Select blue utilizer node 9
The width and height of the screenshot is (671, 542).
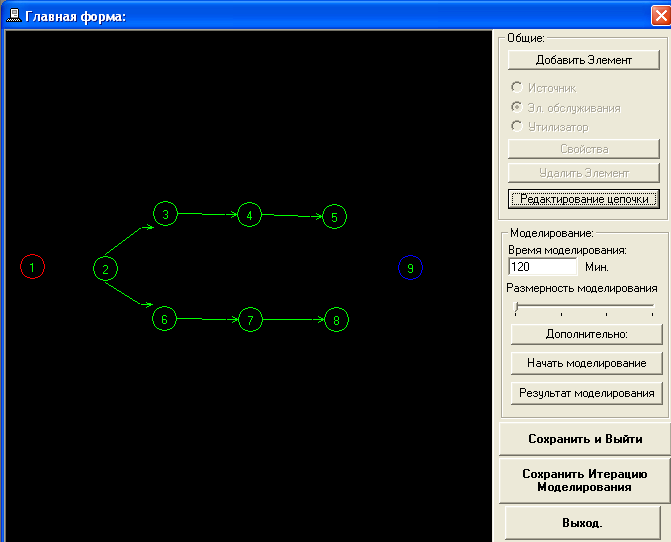[x=410, y=268]
